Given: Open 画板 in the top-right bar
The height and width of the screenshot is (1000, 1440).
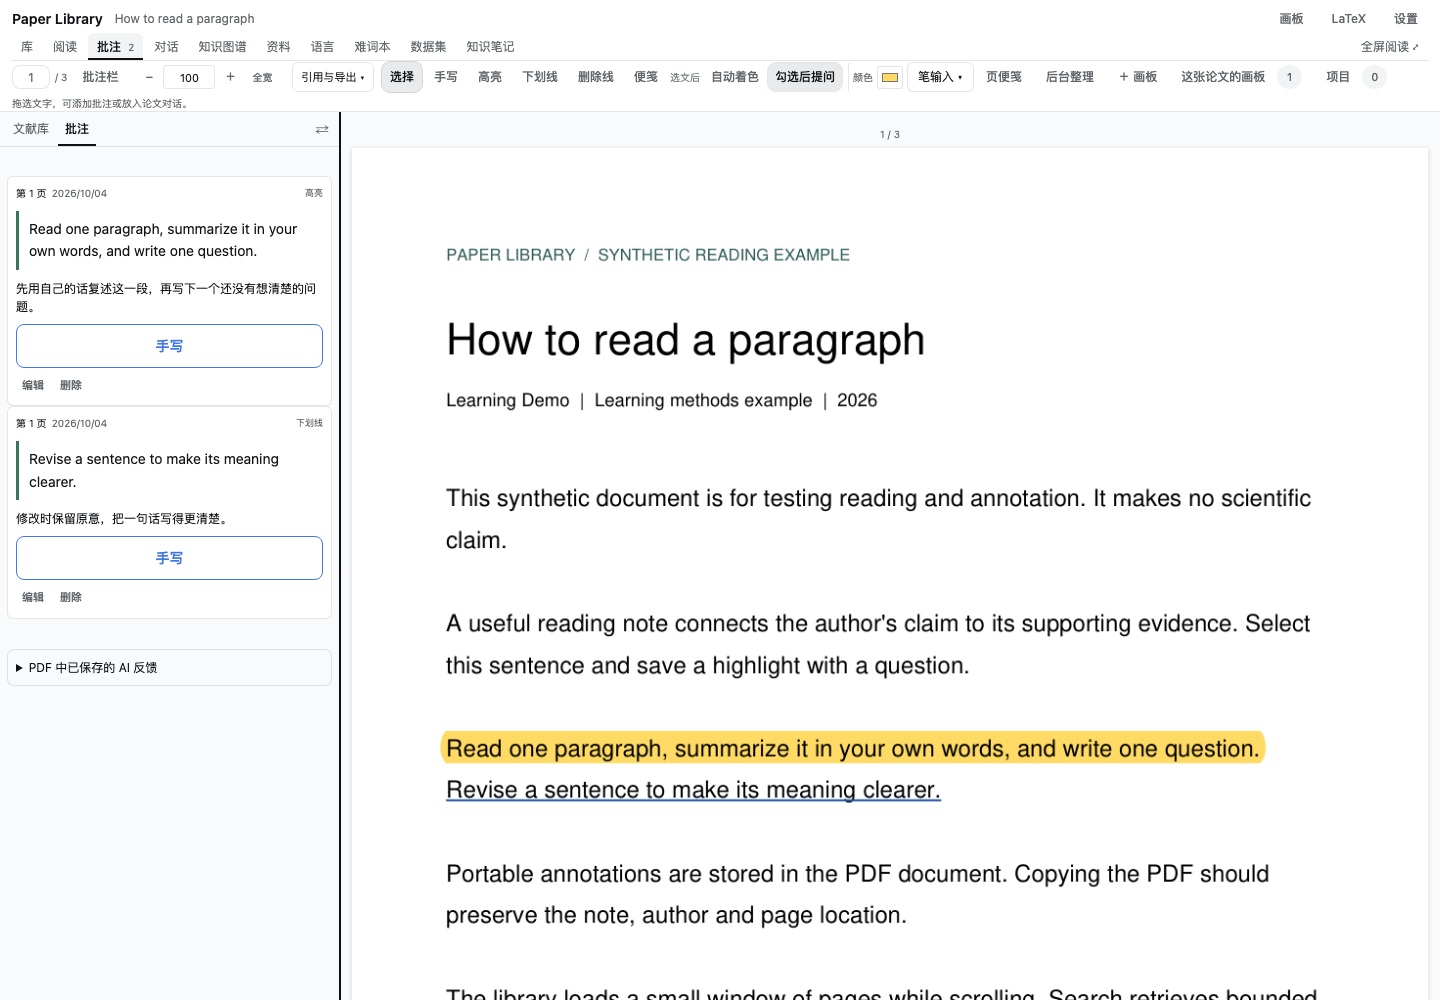Looking at the screenshot, I should point(1291,19).
